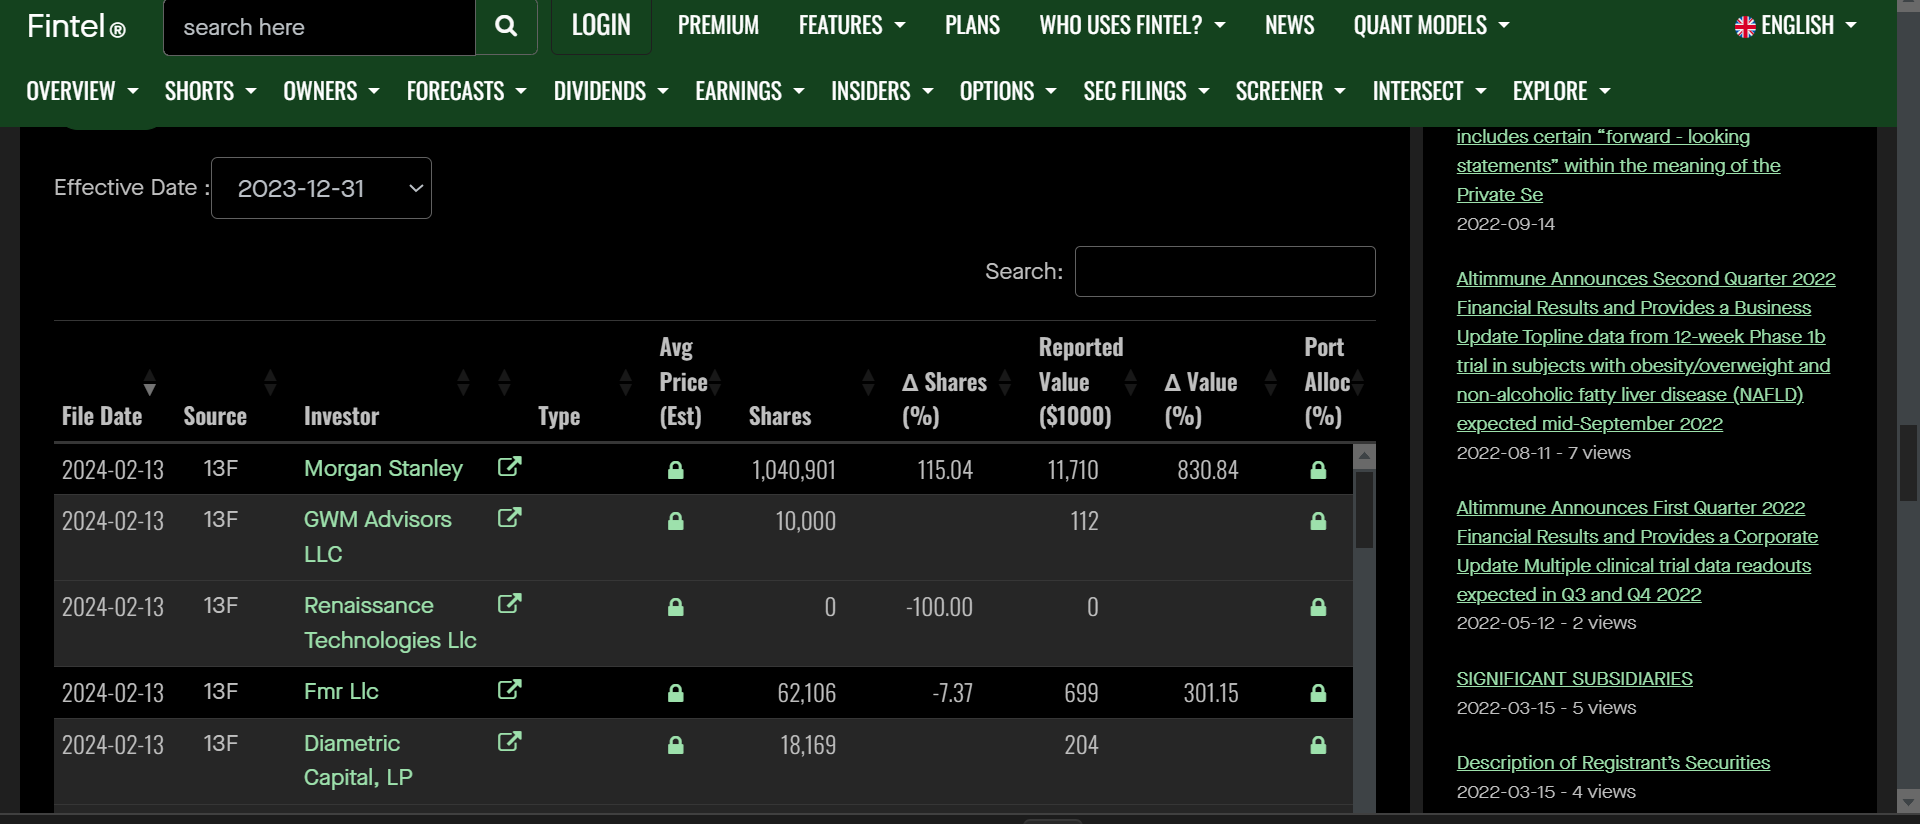Image resolution: width=1920 pixels, height=824 pixels.
Task: Click the lock icon in Morgan Stanley's Avg Price cell
Action: pyautogui.click(x=676, y=470)
